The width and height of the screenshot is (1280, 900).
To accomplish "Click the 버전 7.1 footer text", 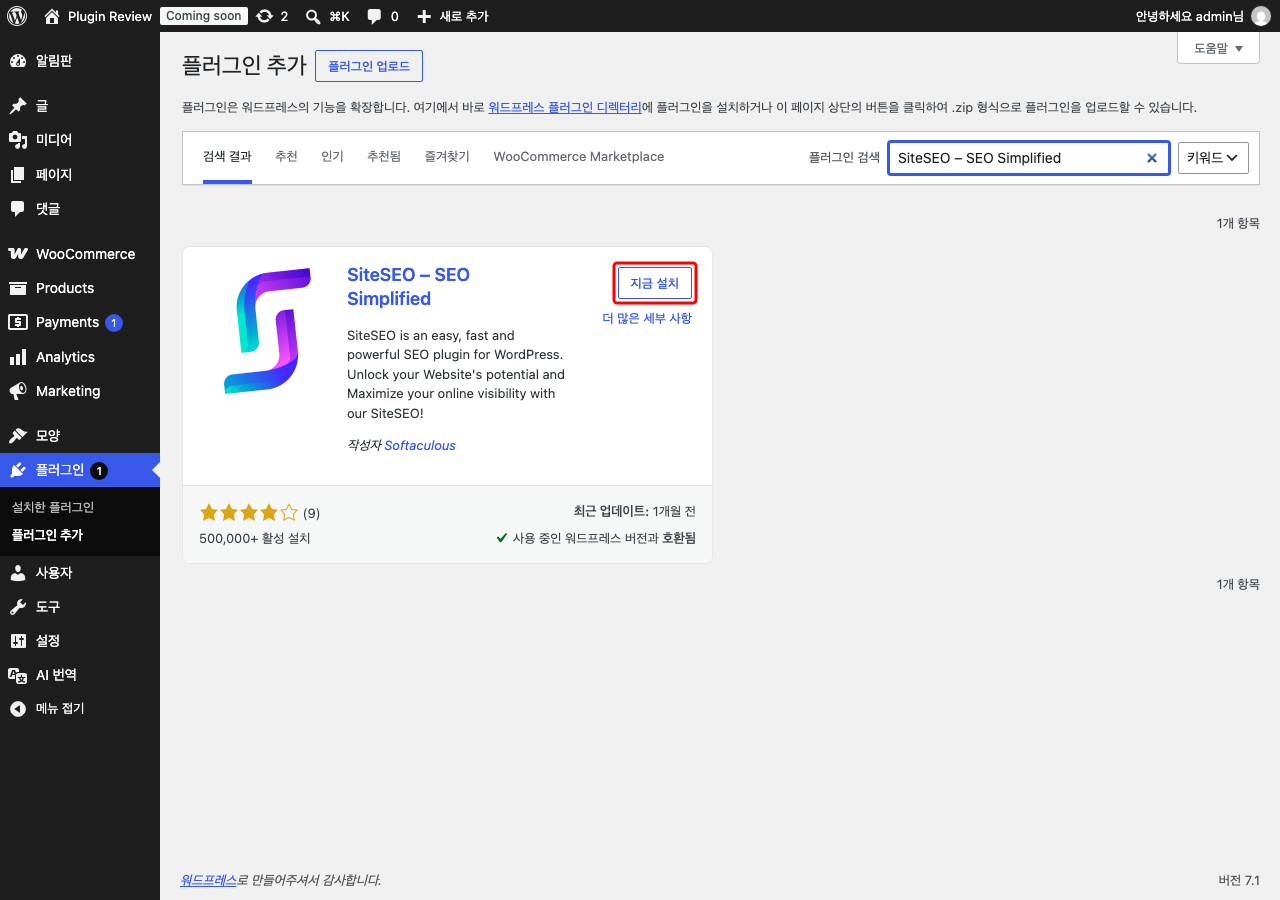I will coord(1239,880).
